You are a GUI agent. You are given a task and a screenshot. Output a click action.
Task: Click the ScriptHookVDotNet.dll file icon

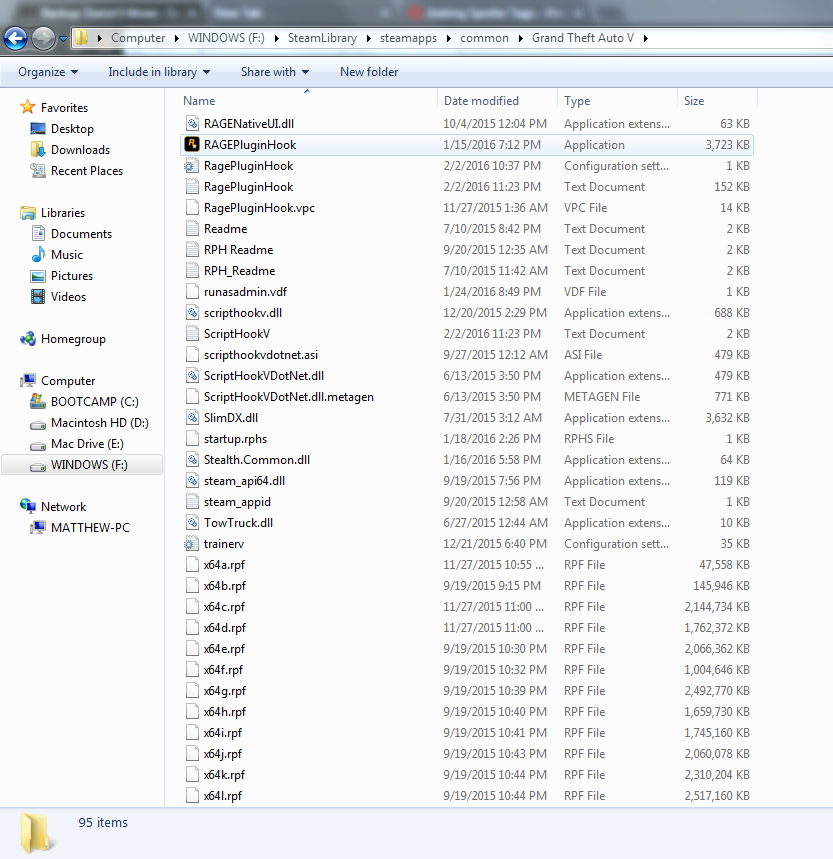(192, 376)
